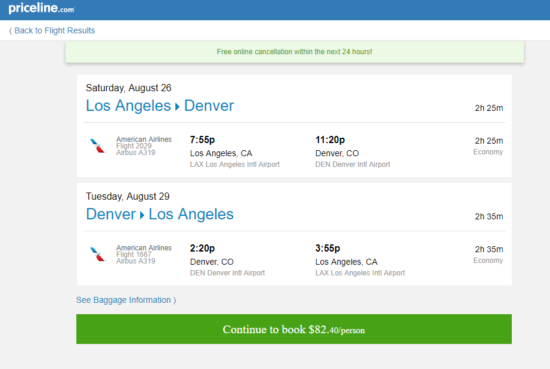Click the 3:55p Los Angeles arrival time
550x369 pixels.
point(328,248)
